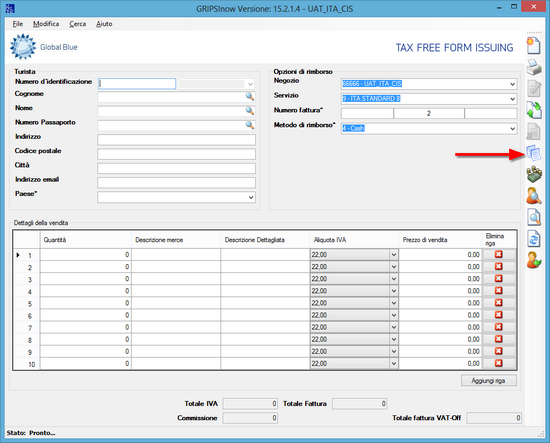Click into the Codice postale field
Image resolution: width=550 pixels, height=443 pixels.
click(x=176, y=154)
